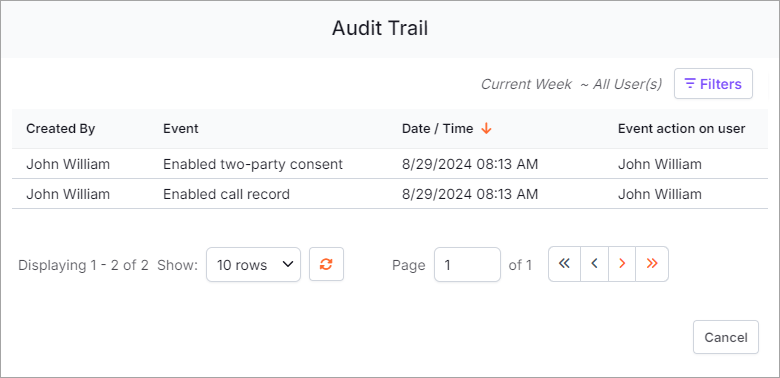The height and width of the screenshot is (378, 780).
Task: Open the 10 rows dropdown
Action: (x=253, y=265)
